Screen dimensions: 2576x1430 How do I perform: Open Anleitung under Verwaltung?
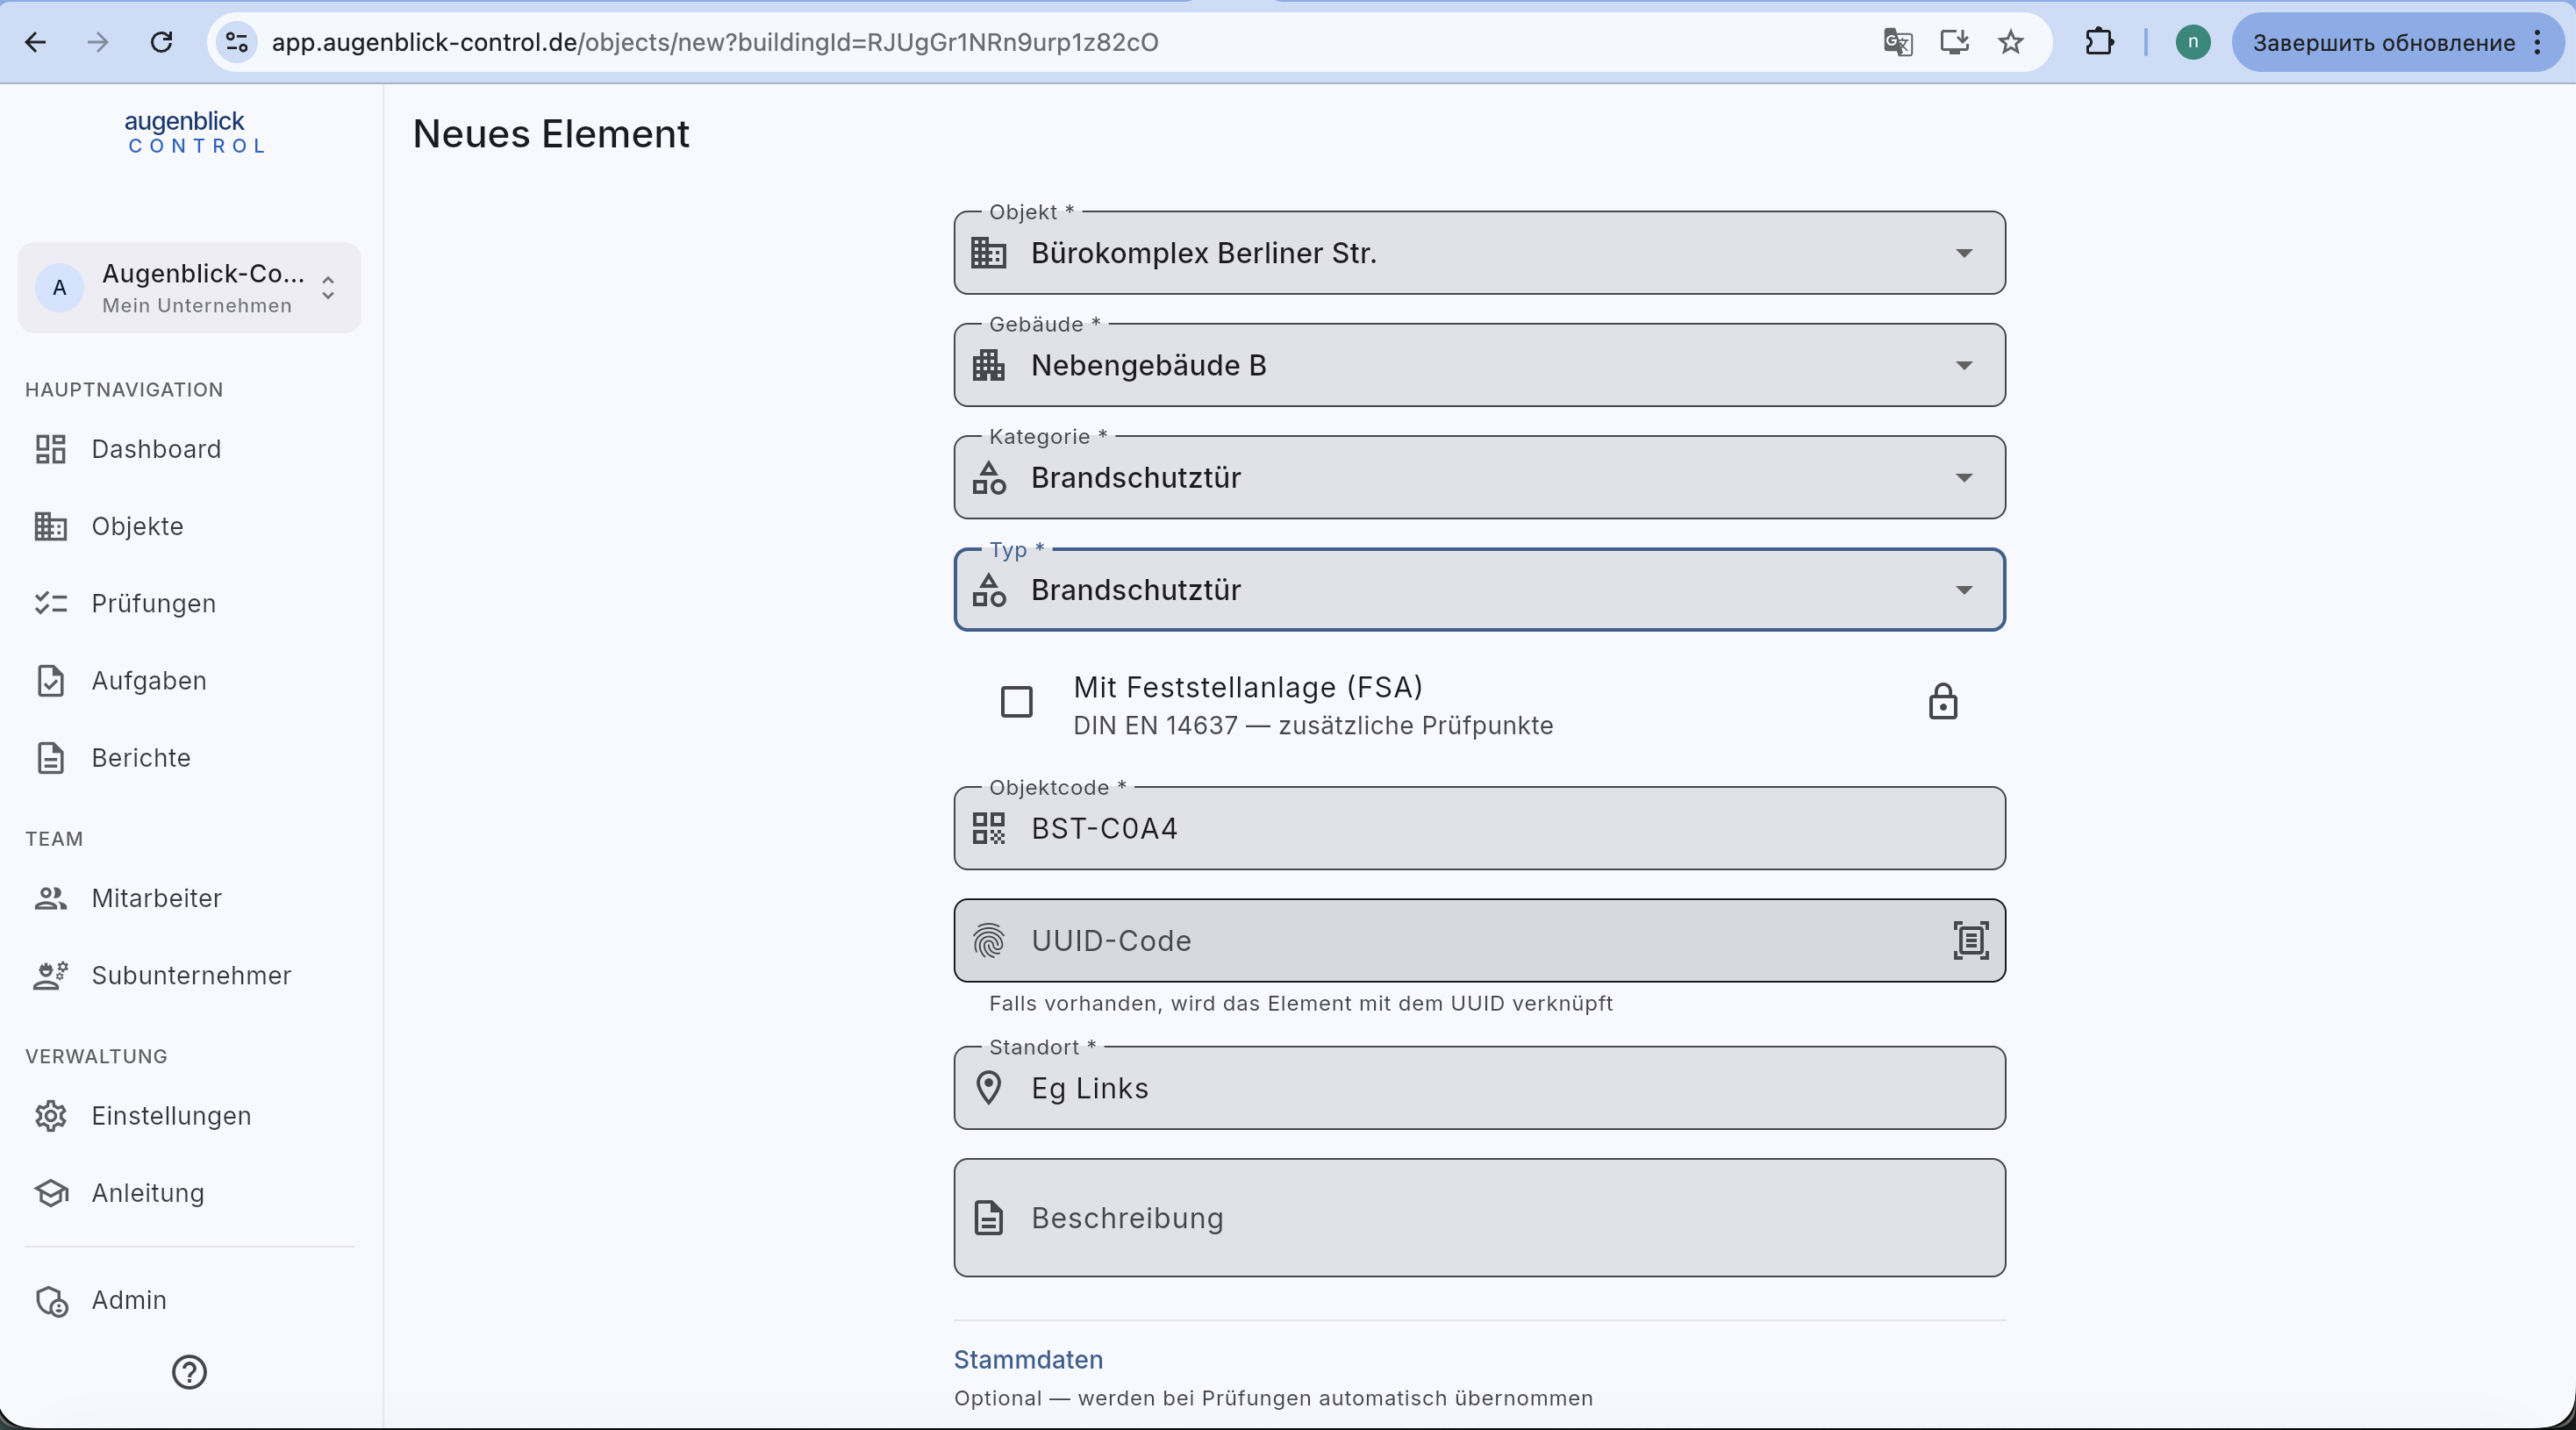190,1192
